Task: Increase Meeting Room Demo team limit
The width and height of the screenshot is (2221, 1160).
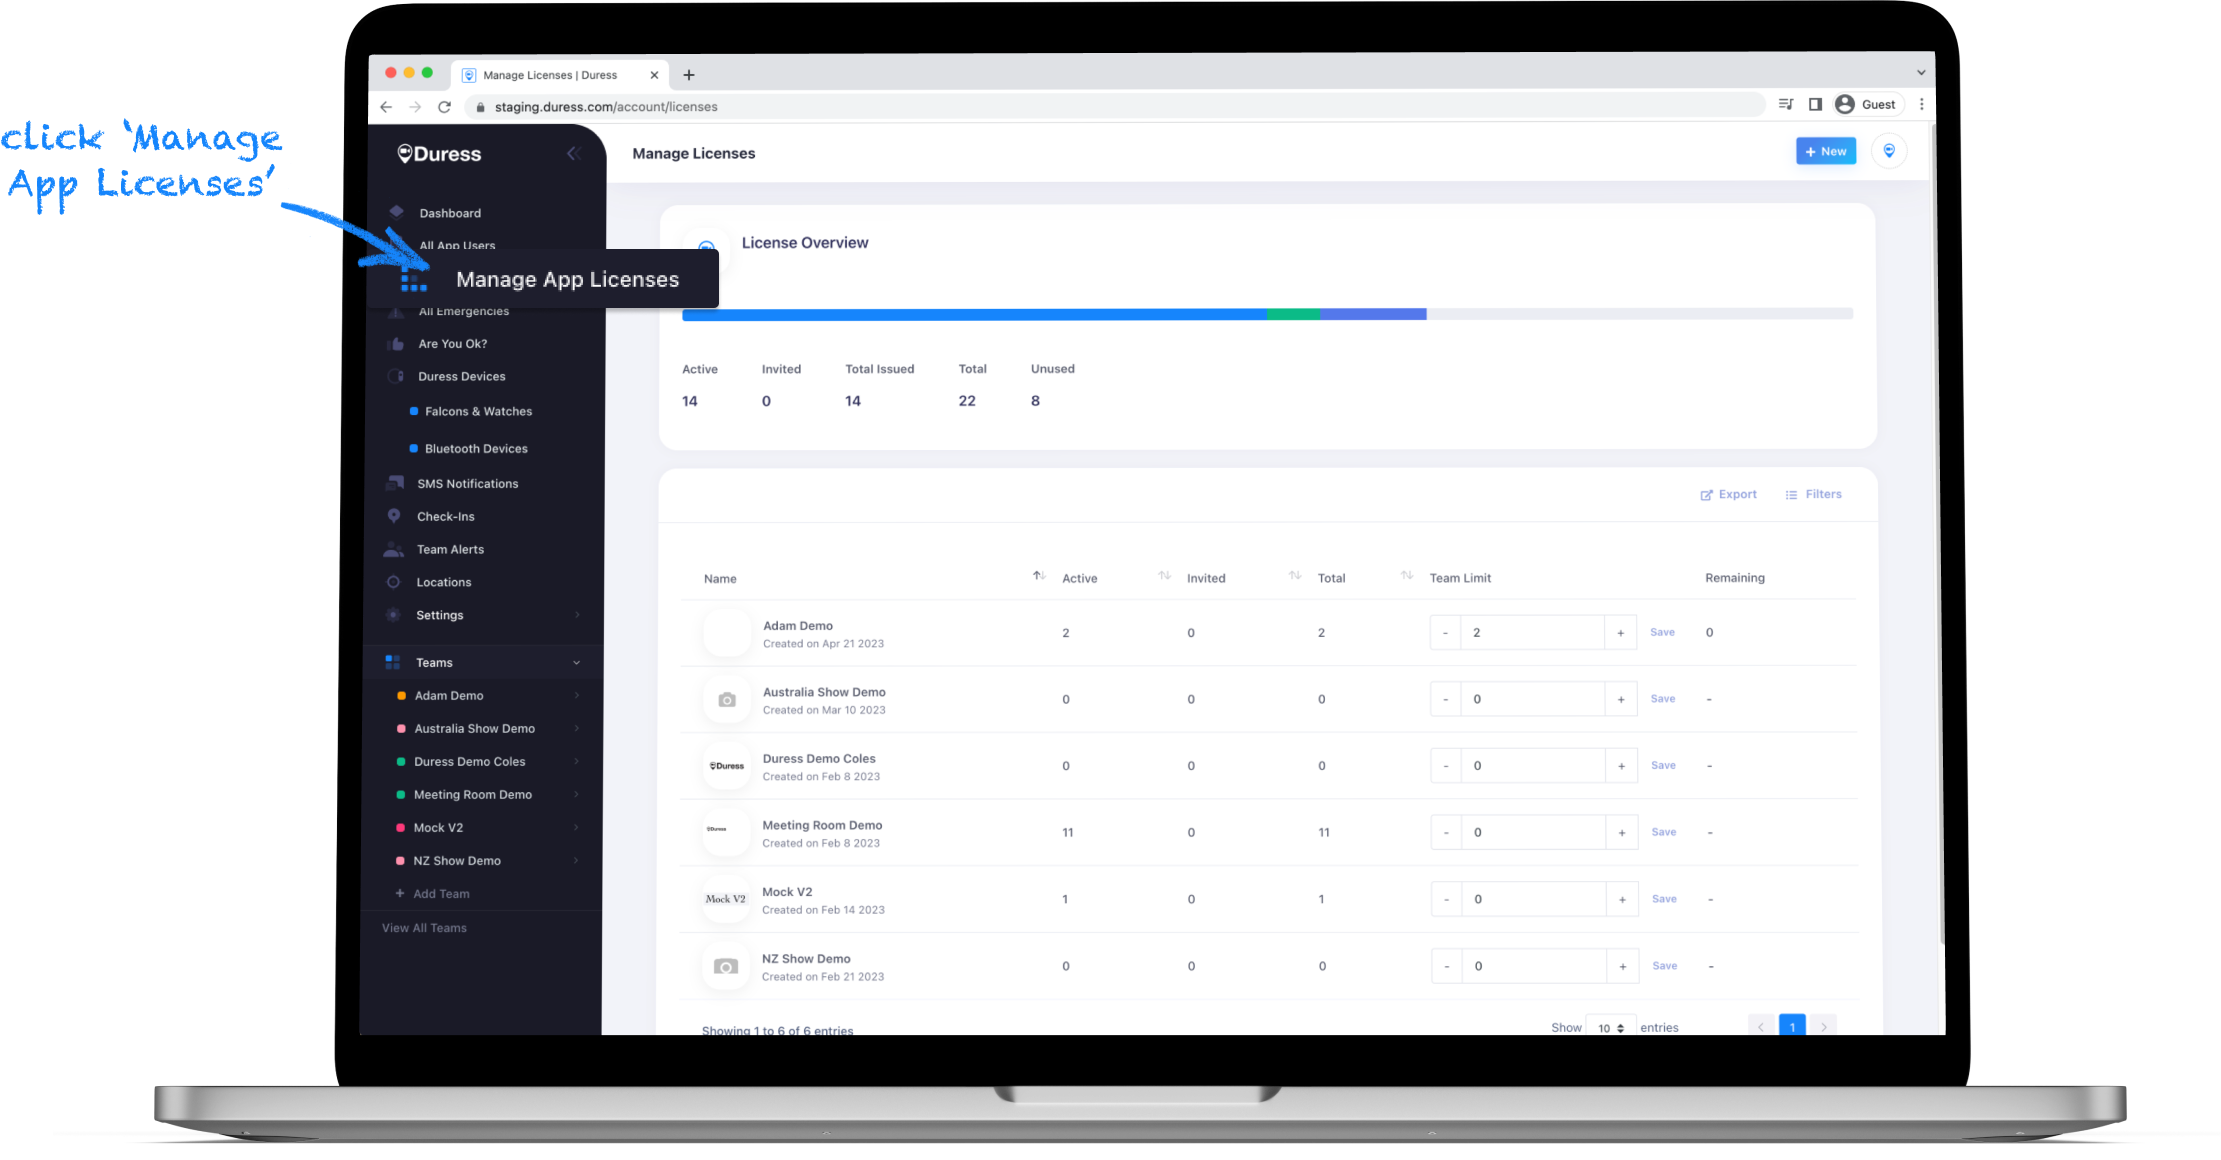Action: pos(1622,832)
